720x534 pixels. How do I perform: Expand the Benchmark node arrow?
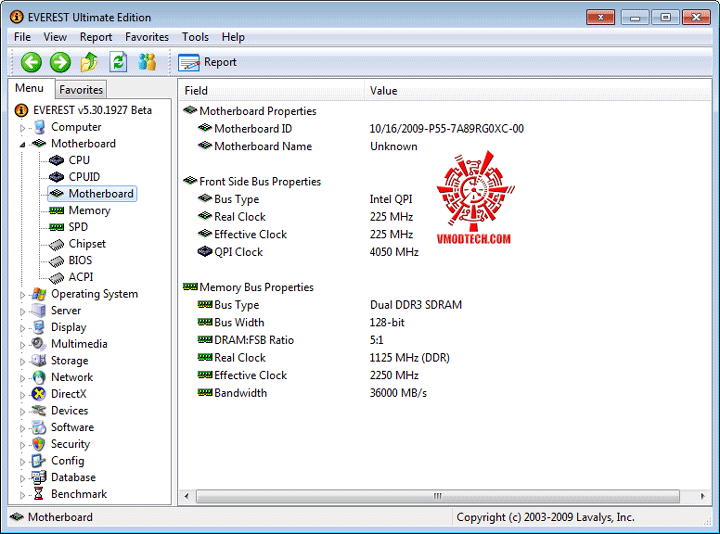(x=22, y=495)
